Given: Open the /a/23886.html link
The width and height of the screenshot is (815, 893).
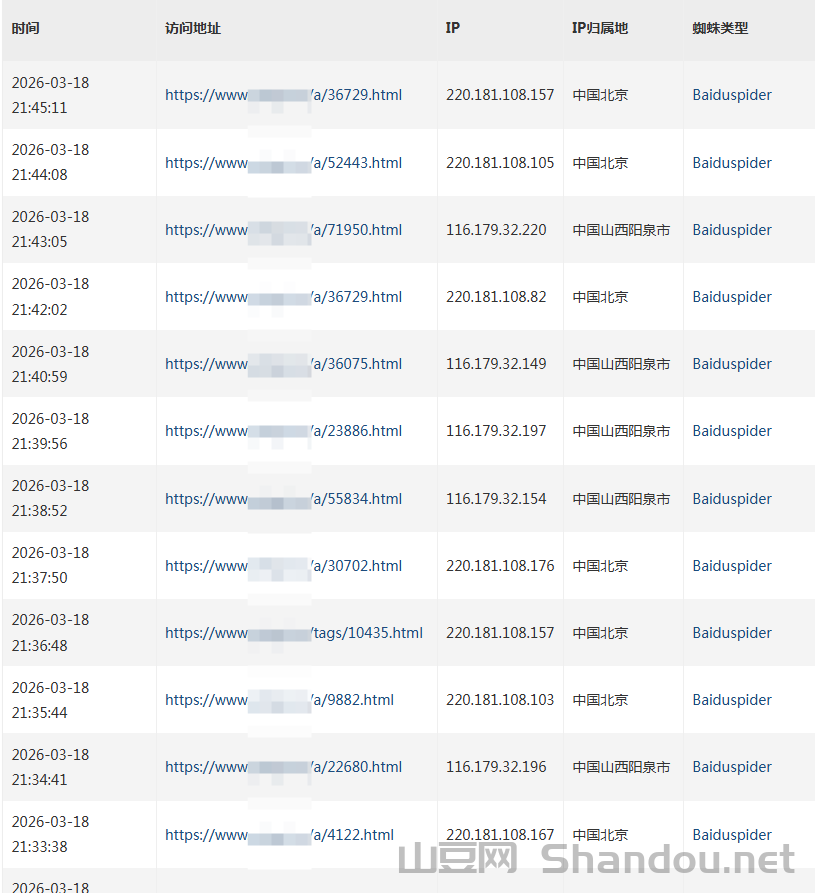Looking at the screenshot, I should [x=283, y=431].
